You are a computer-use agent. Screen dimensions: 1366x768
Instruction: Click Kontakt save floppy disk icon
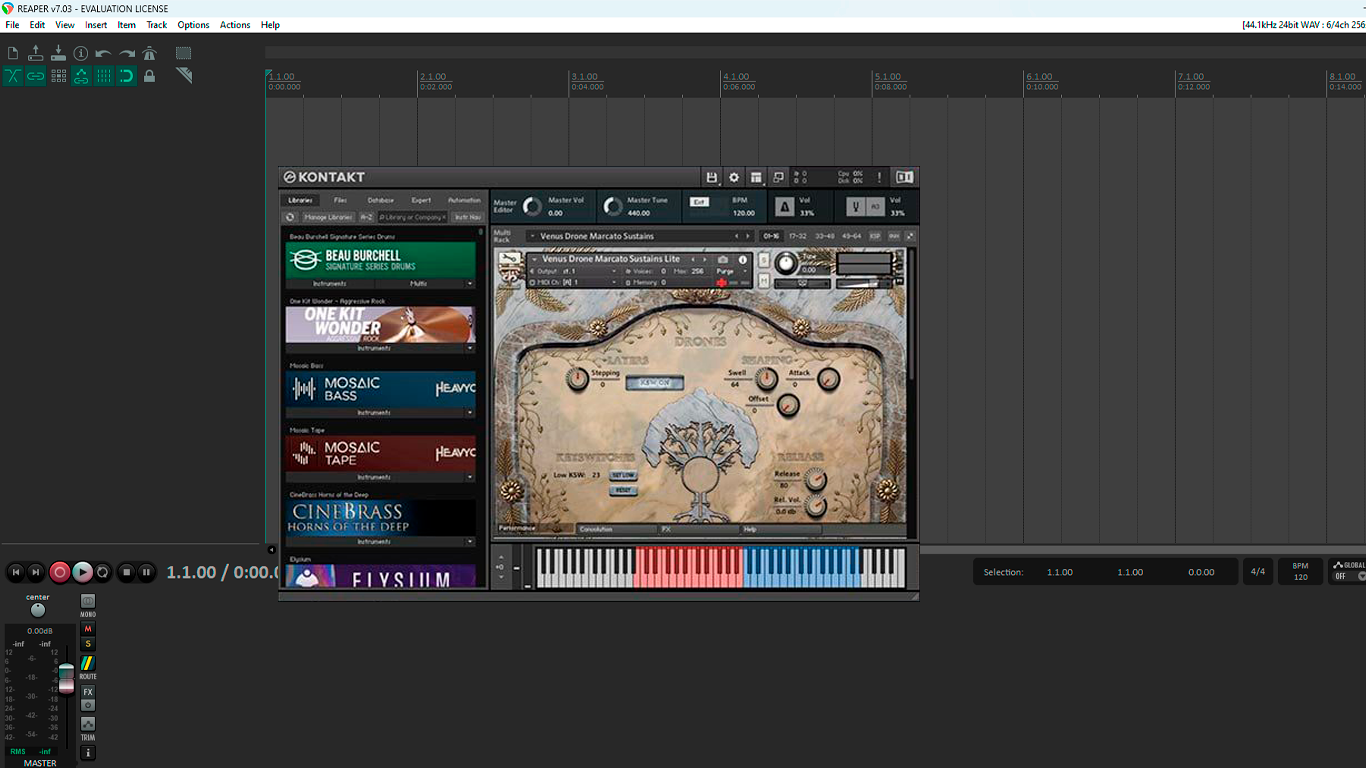[712, 177]
